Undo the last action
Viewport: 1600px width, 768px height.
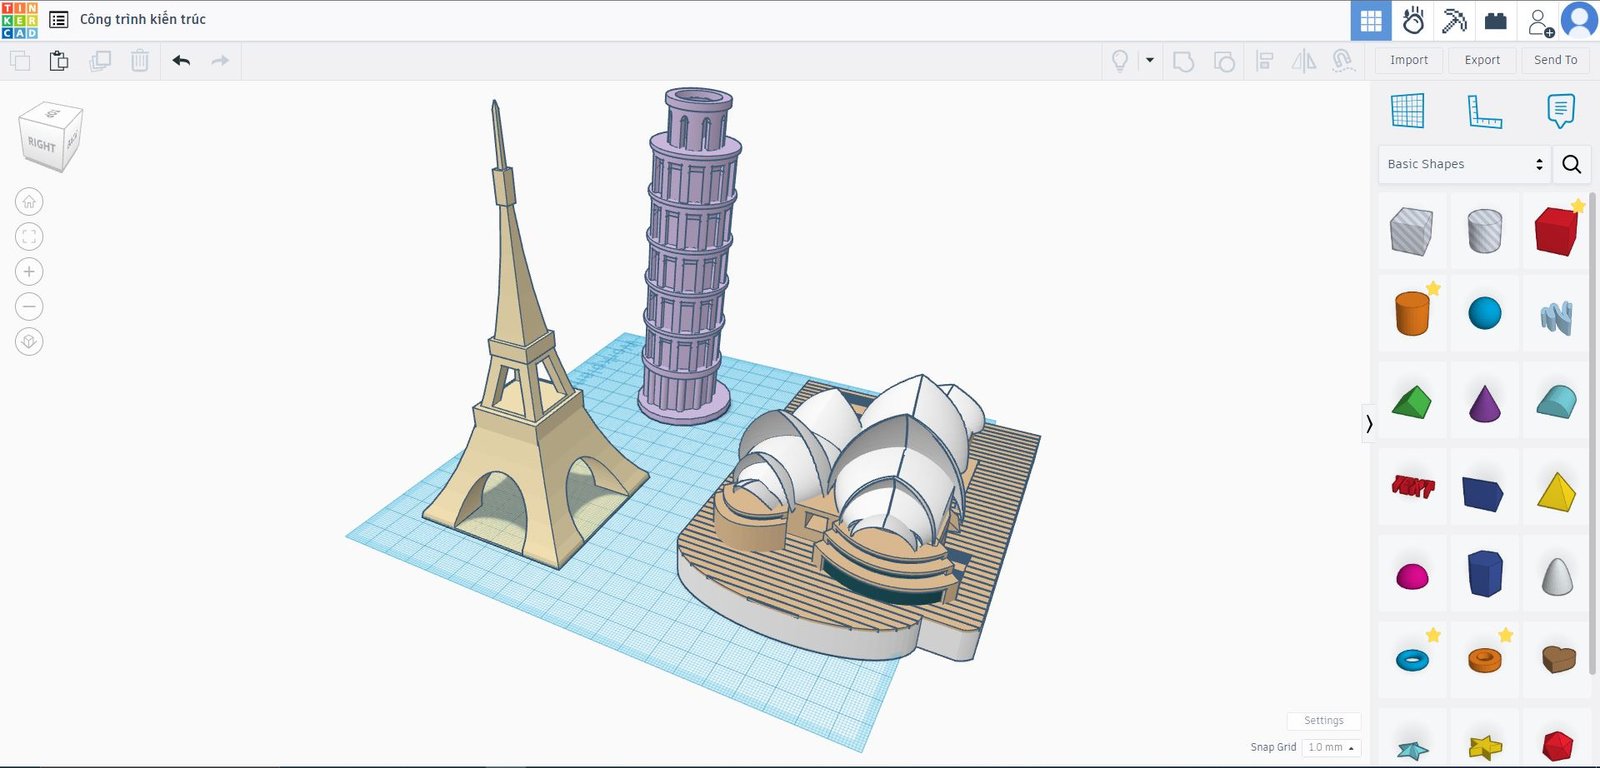181,61
